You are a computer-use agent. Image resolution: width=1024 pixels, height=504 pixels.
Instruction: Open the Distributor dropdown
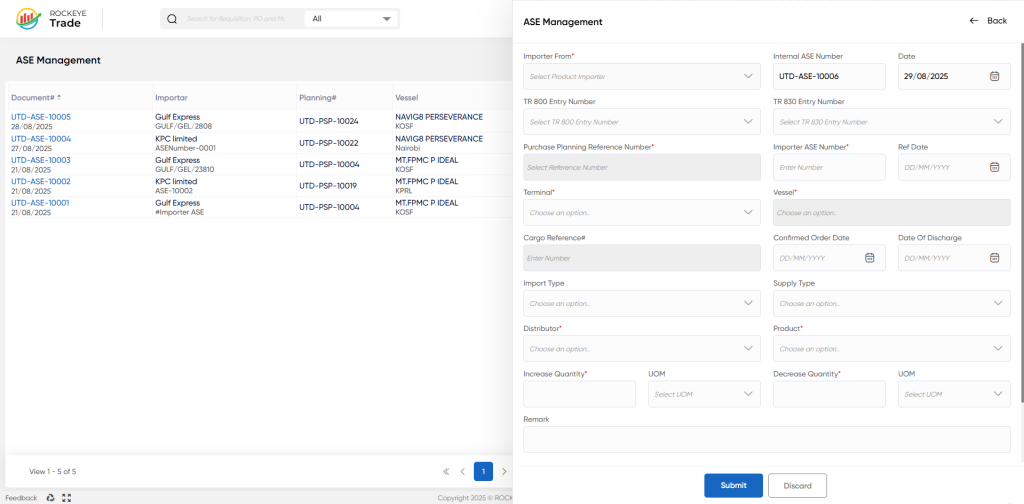(x=642, y=349)
